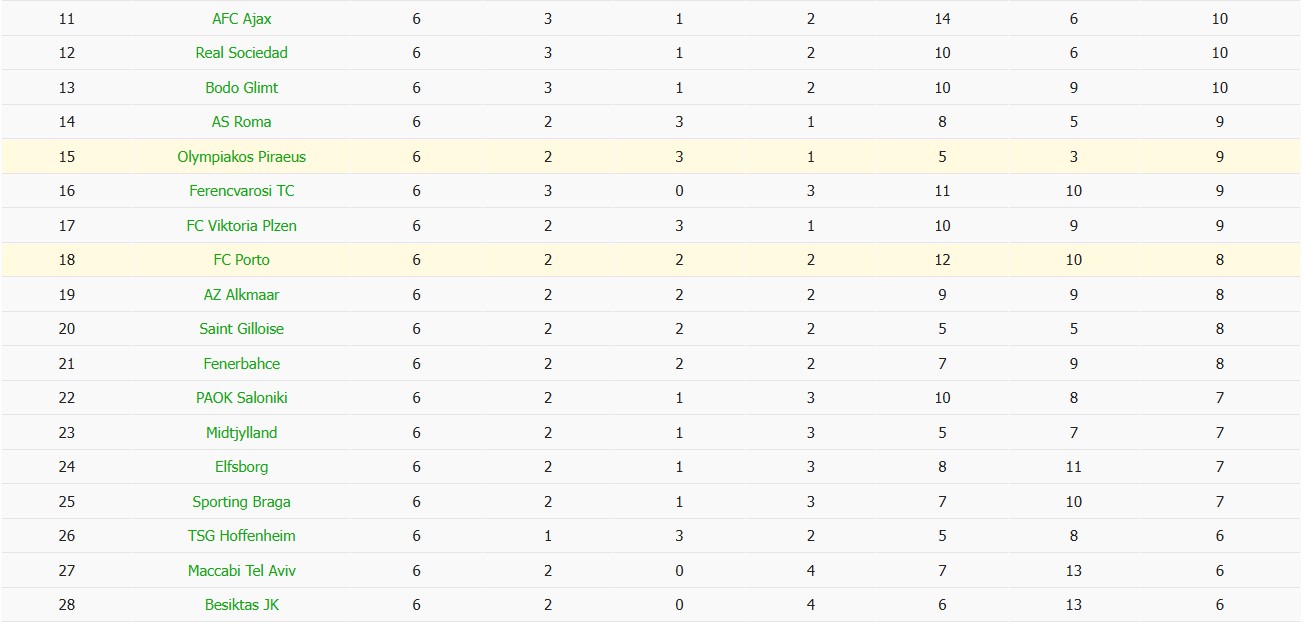Viewport: 1304px width, 622px height.
Task: Click Saint Gilloise in the table
Action: pos(242,329)
